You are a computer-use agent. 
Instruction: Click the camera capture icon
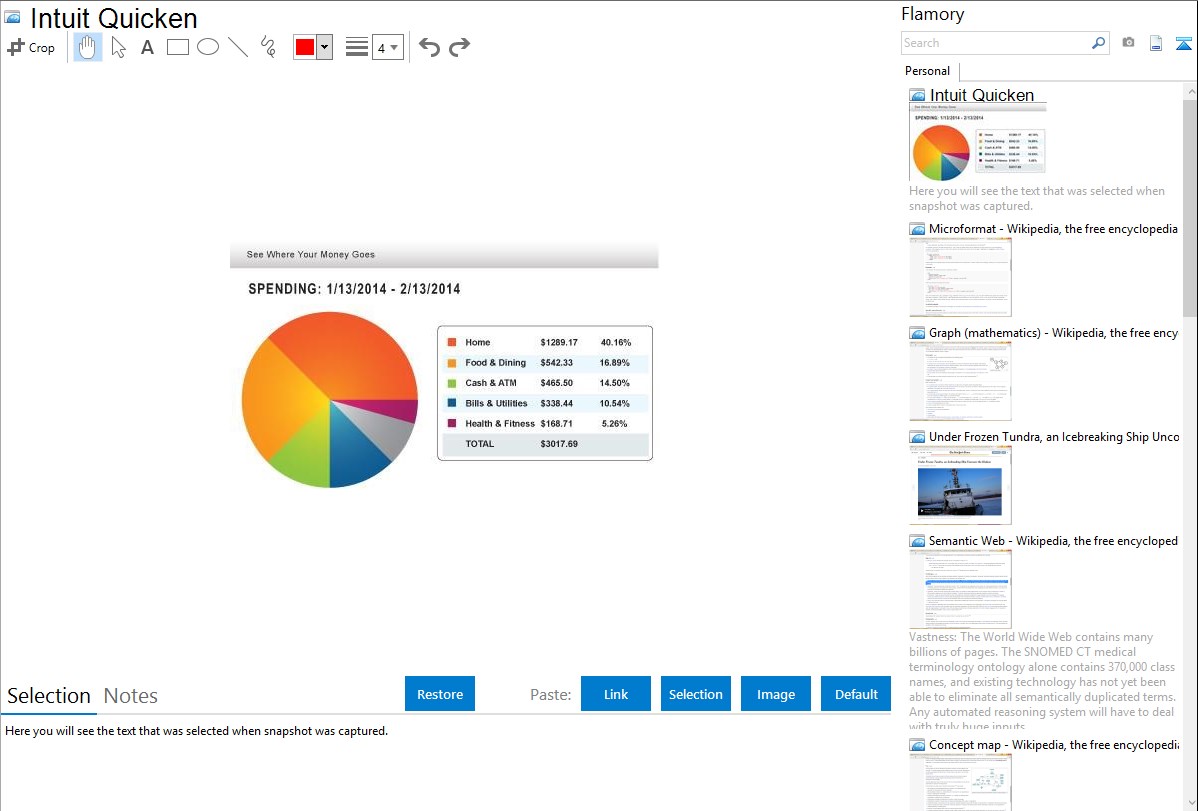coord(1128,43)
